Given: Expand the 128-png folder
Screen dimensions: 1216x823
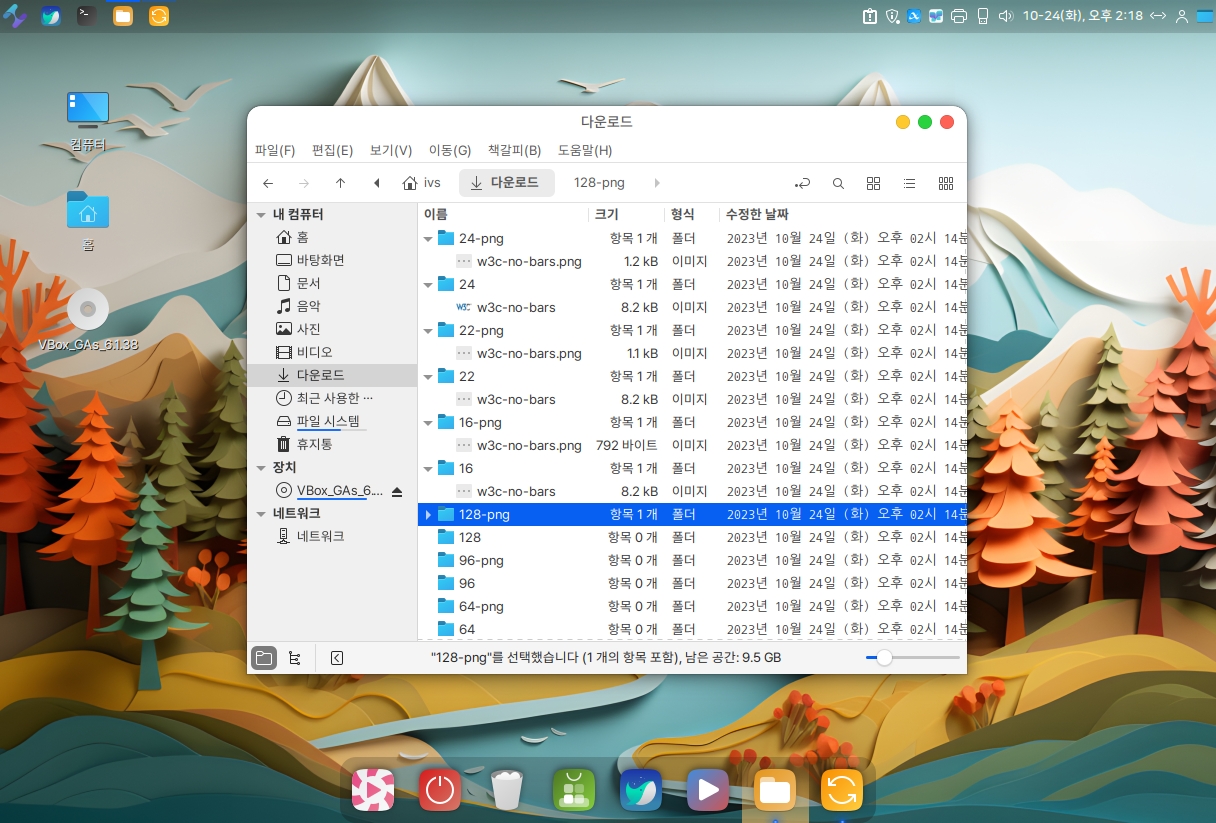Looking at the screenshot, I should 428,515.
